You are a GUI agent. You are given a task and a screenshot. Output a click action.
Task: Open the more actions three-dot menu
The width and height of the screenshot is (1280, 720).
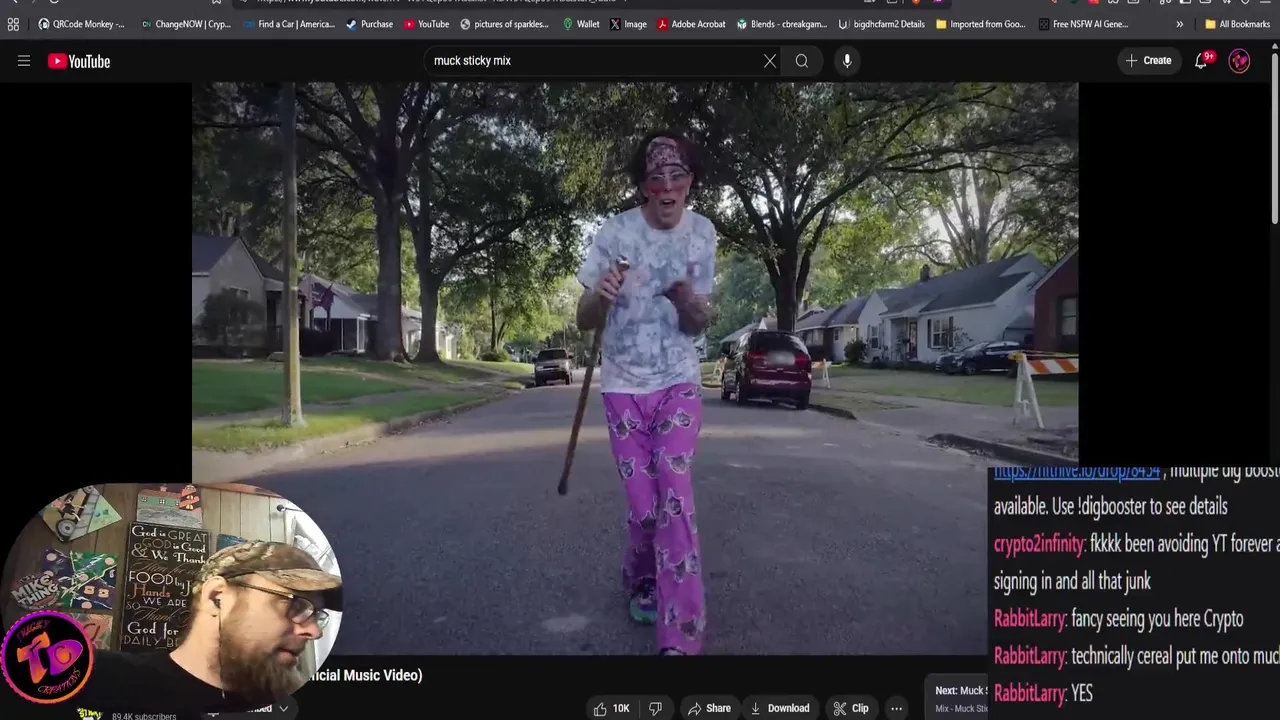[897, 708]
